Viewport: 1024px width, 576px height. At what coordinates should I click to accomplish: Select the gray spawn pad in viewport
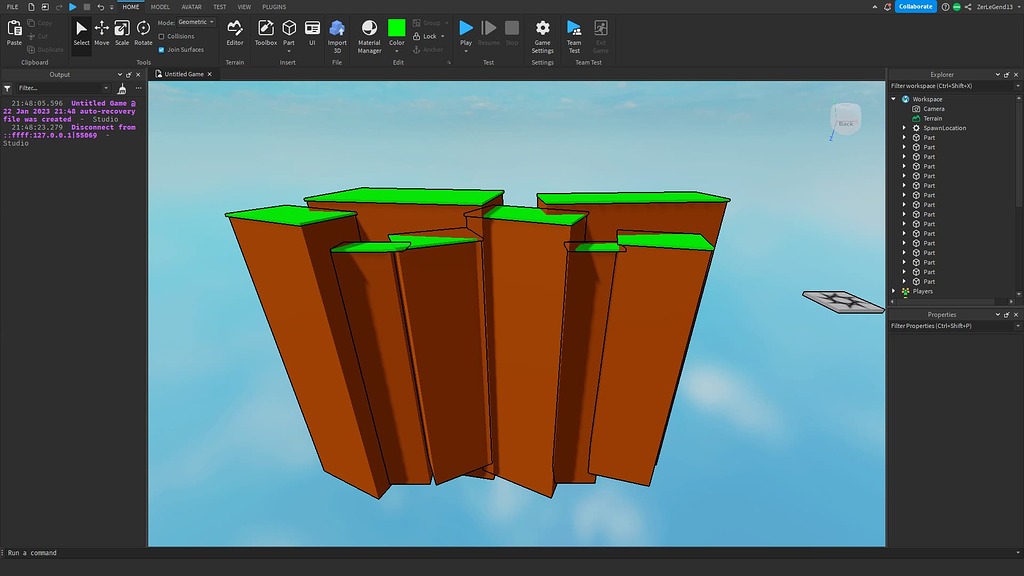843,302
